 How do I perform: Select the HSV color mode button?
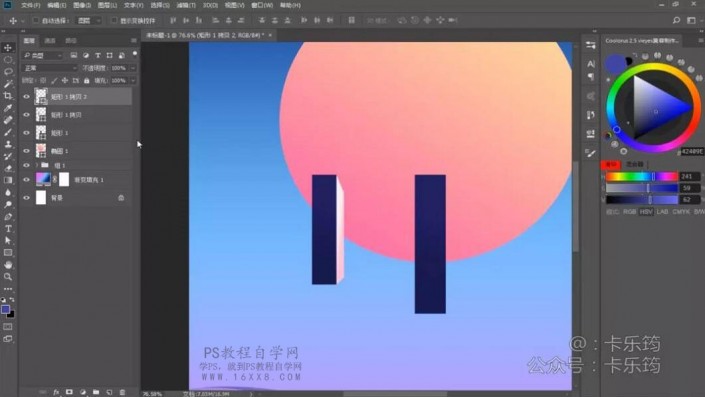click(x=646, y=212)
